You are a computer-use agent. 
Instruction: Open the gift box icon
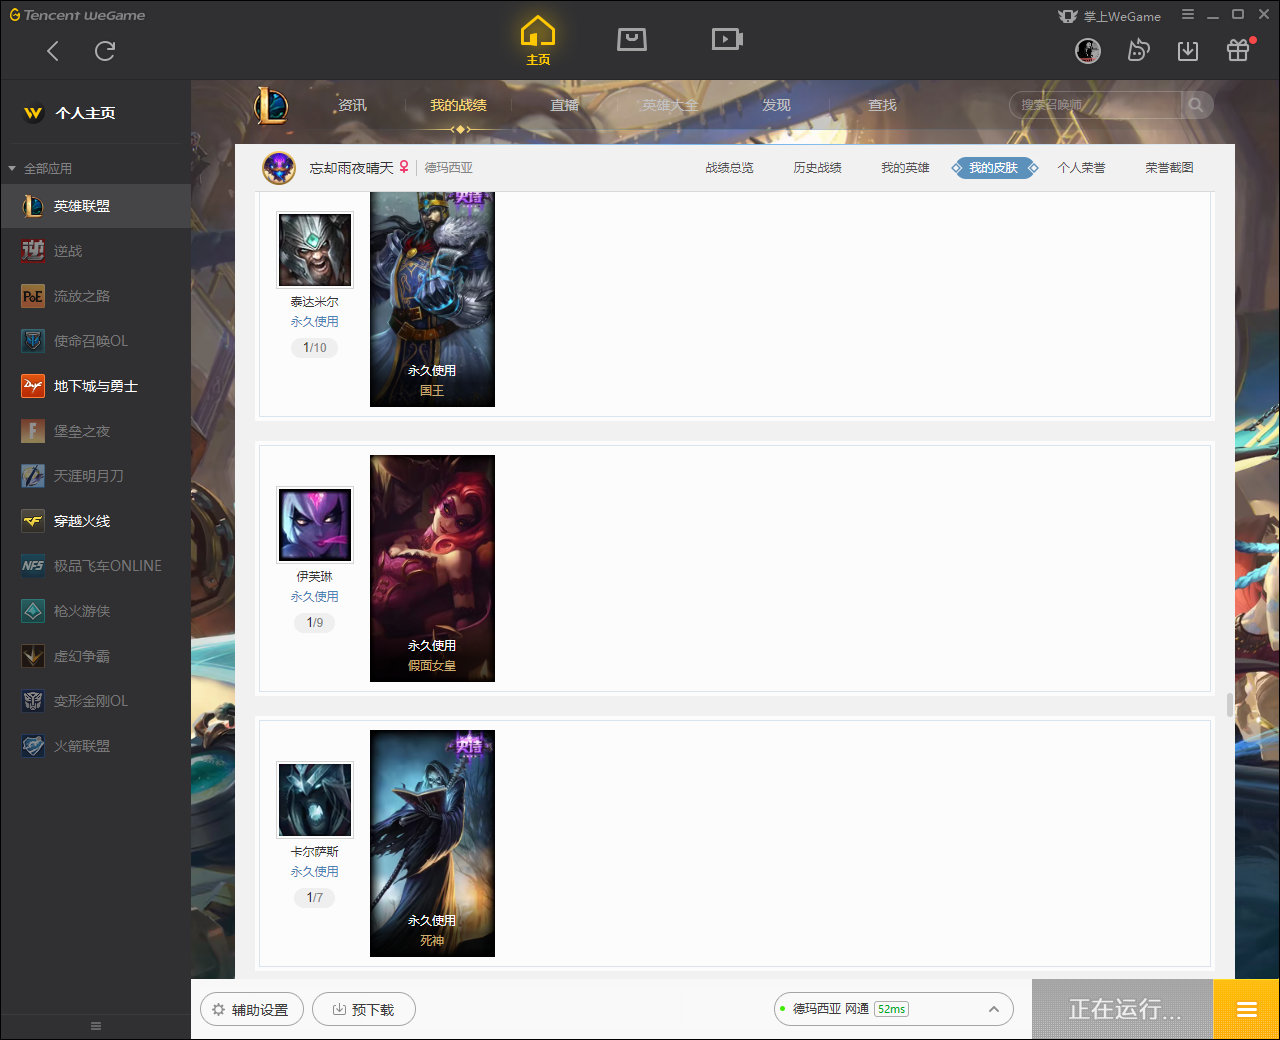coord(1238,51)
